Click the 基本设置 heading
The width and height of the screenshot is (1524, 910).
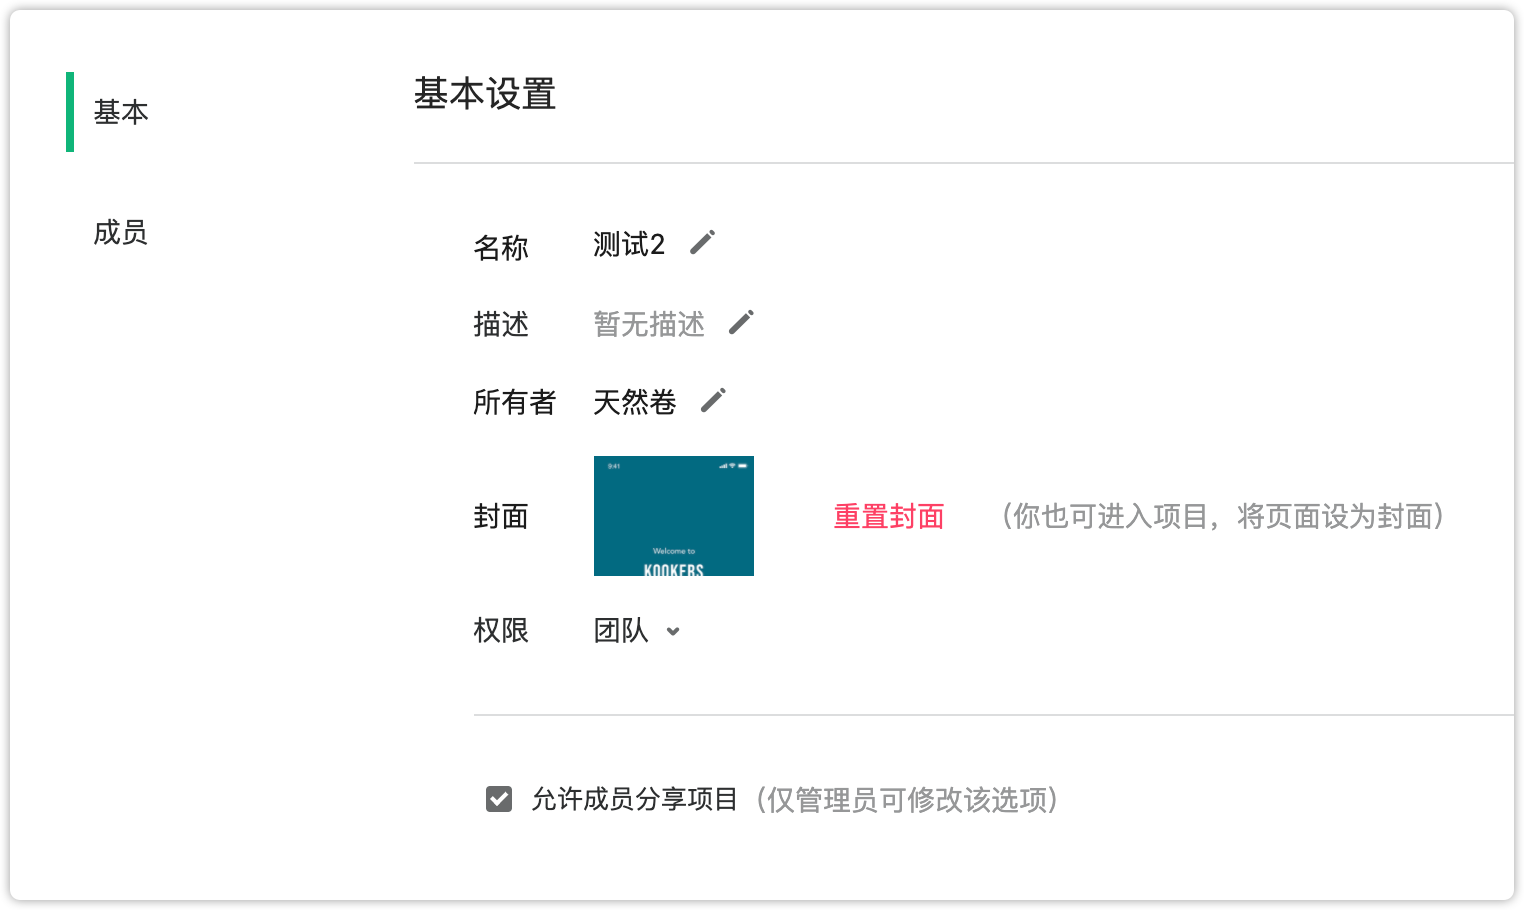(485, 94)
